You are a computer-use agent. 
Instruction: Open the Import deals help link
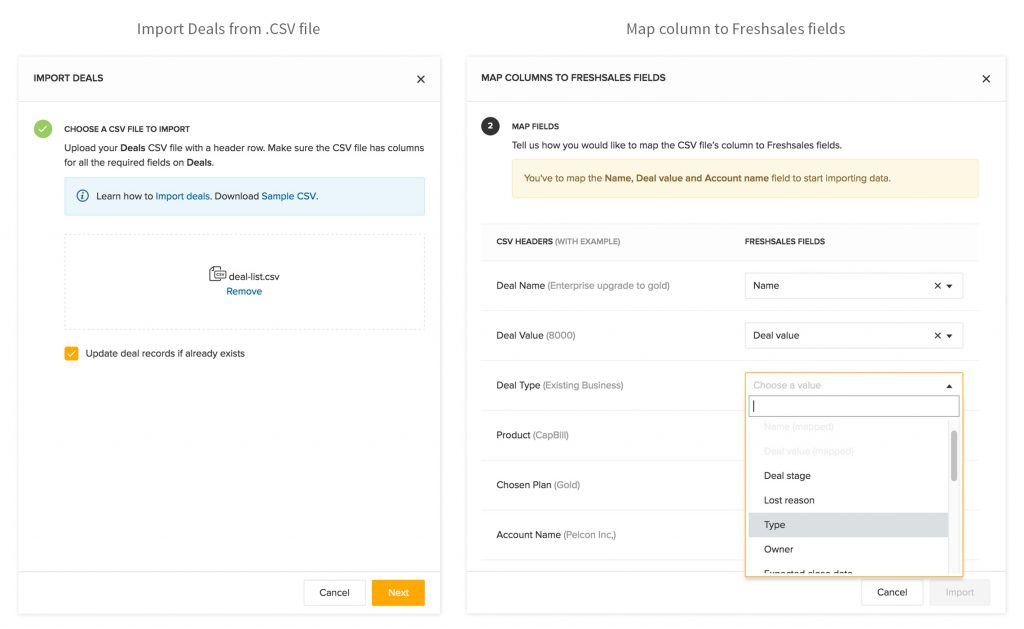pyautogui.click(x=183, y=196)
